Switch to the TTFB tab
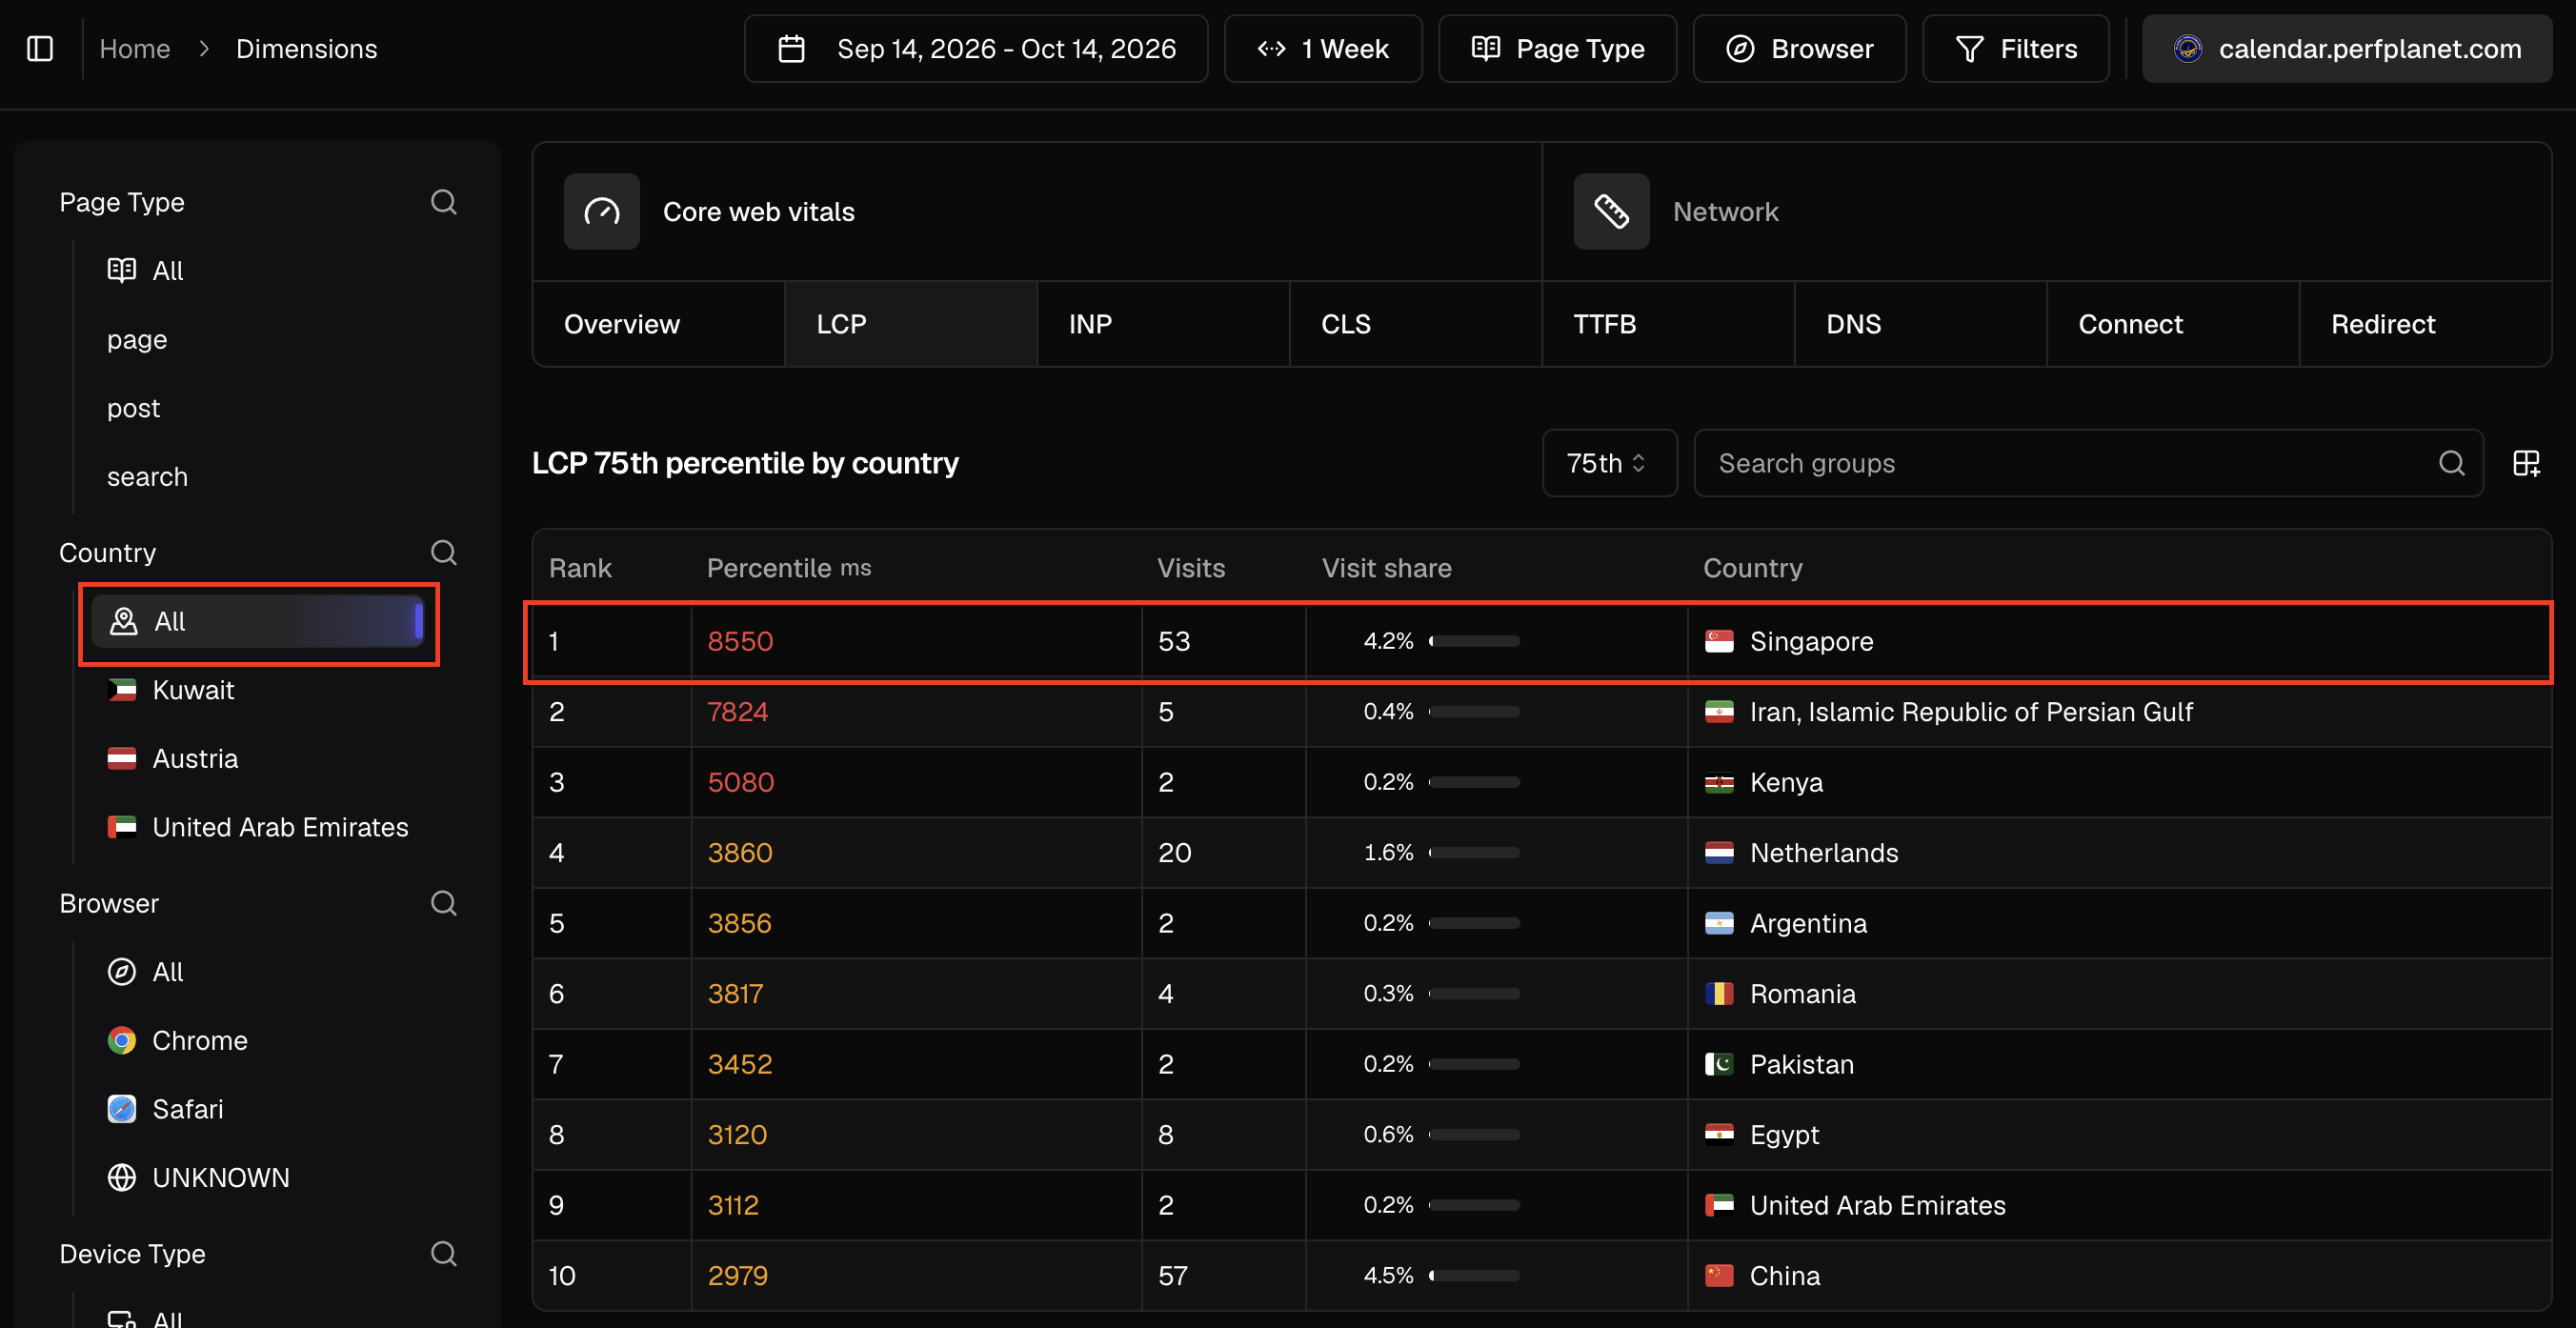 coord(1668,324)
